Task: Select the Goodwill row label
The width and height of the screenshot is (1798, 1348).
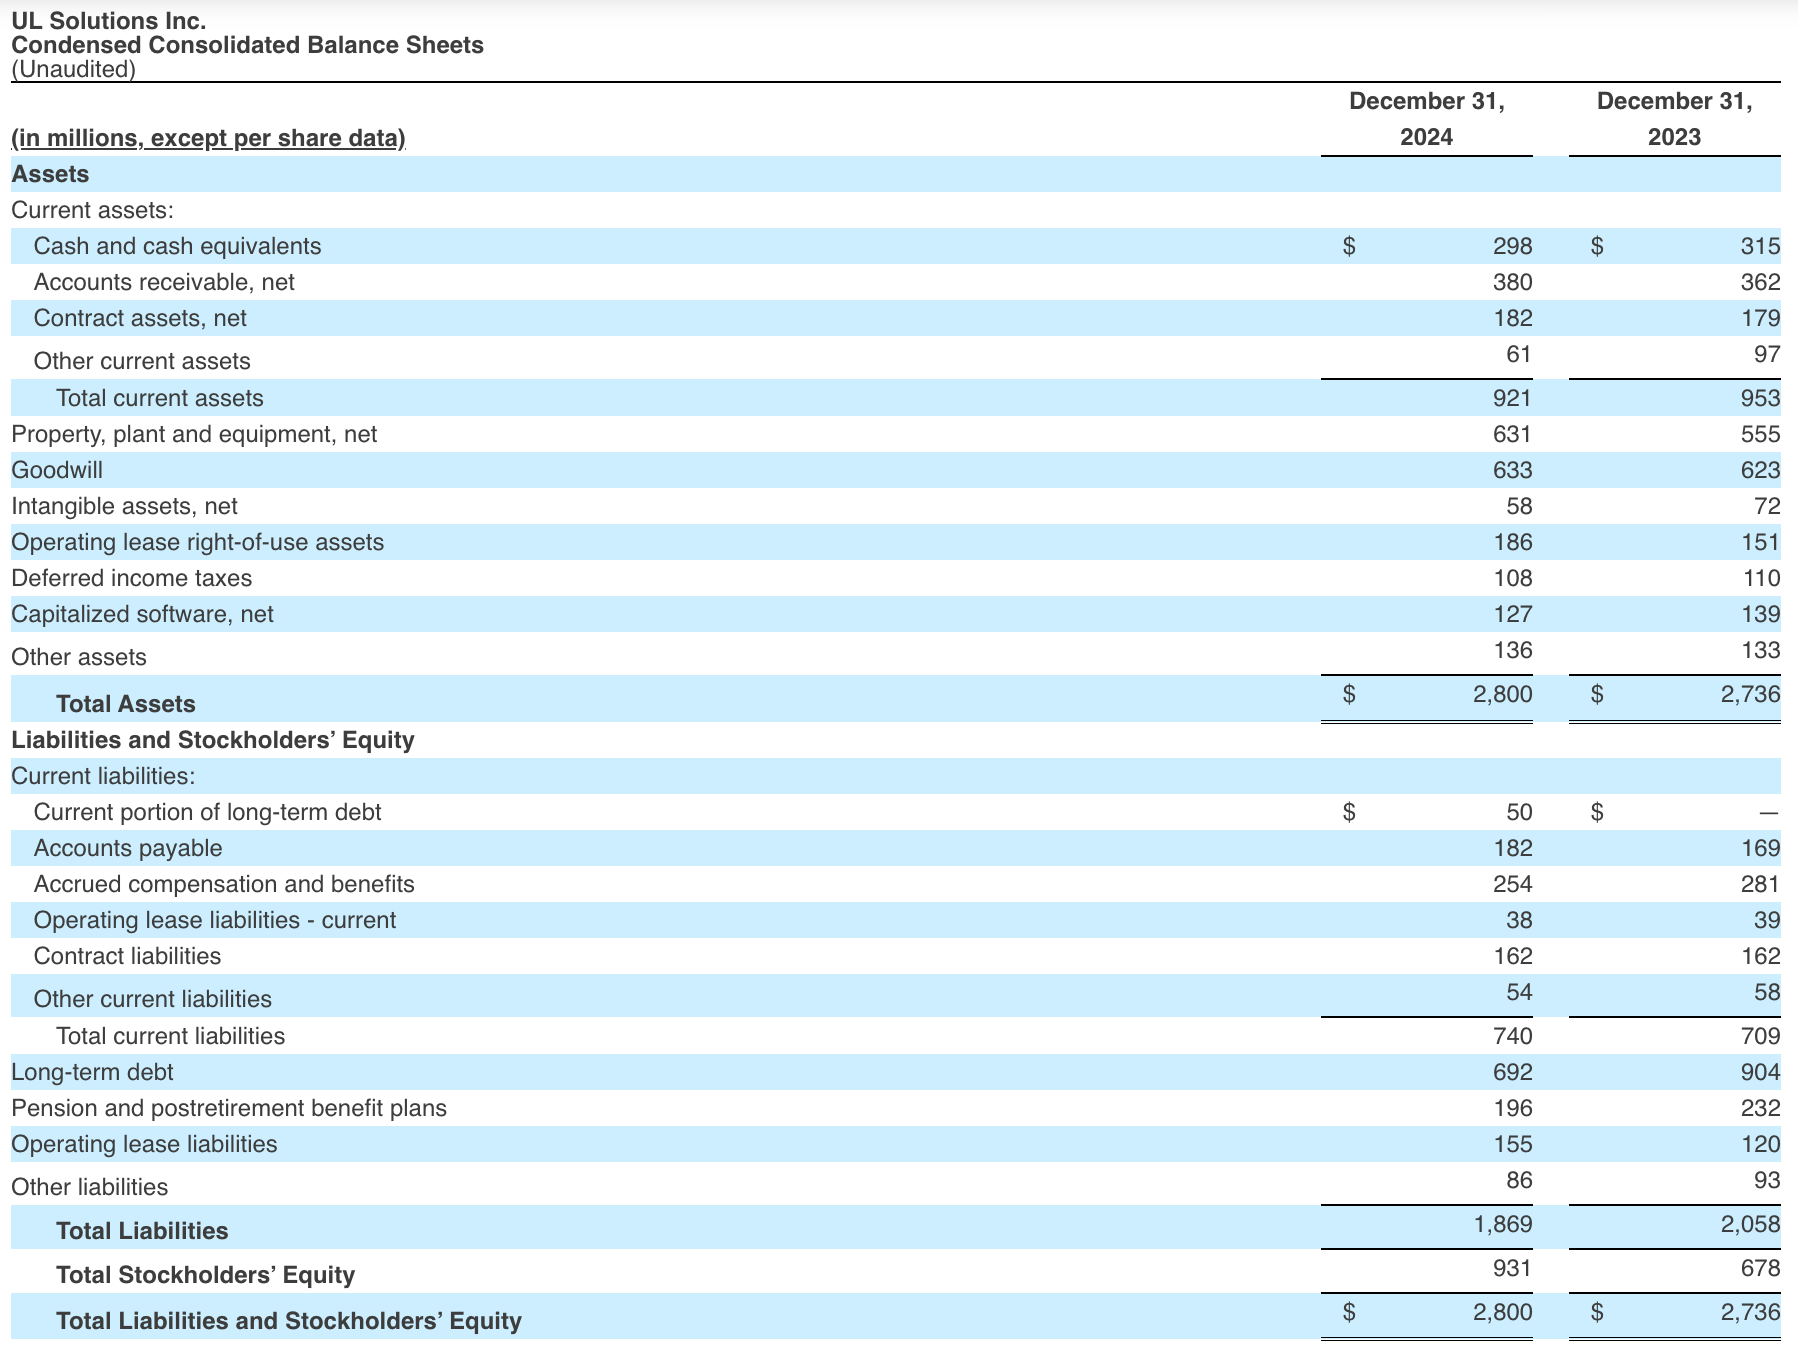Action: [x=57, y=470]
